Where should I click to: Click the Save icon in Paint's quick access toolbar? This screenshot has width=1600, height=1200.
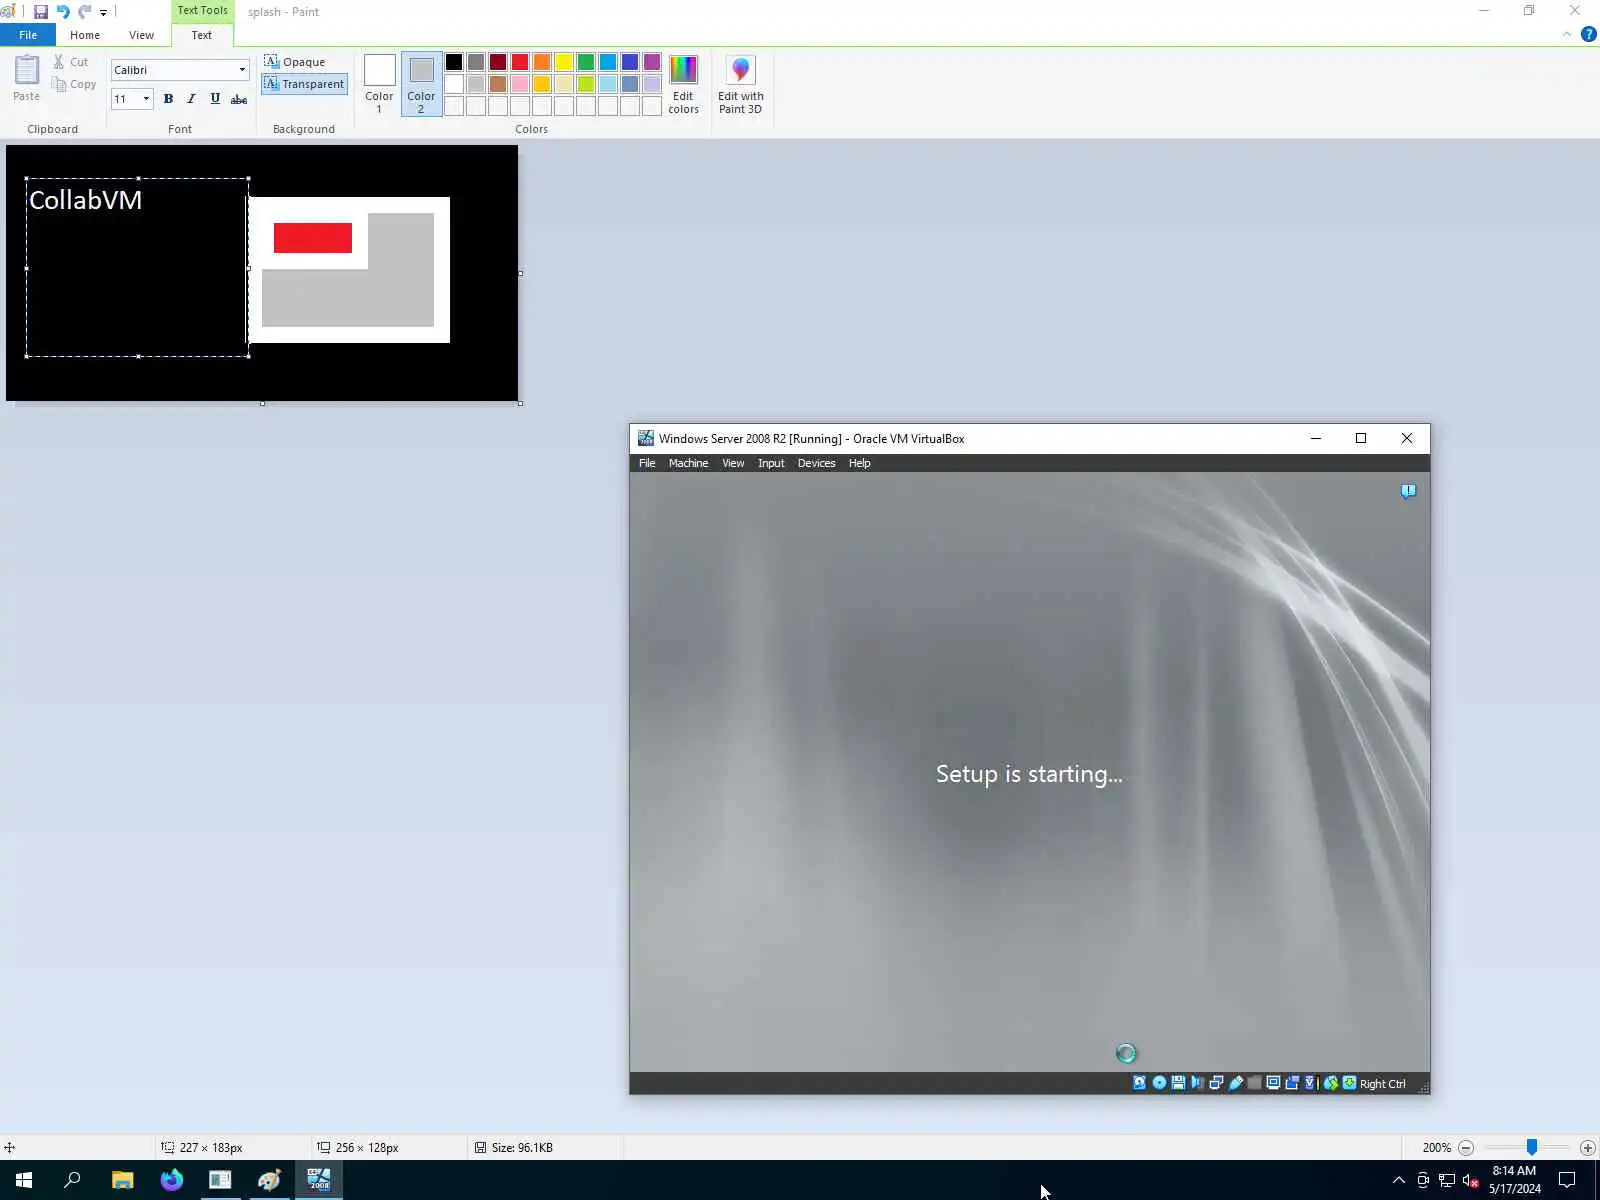41,12
